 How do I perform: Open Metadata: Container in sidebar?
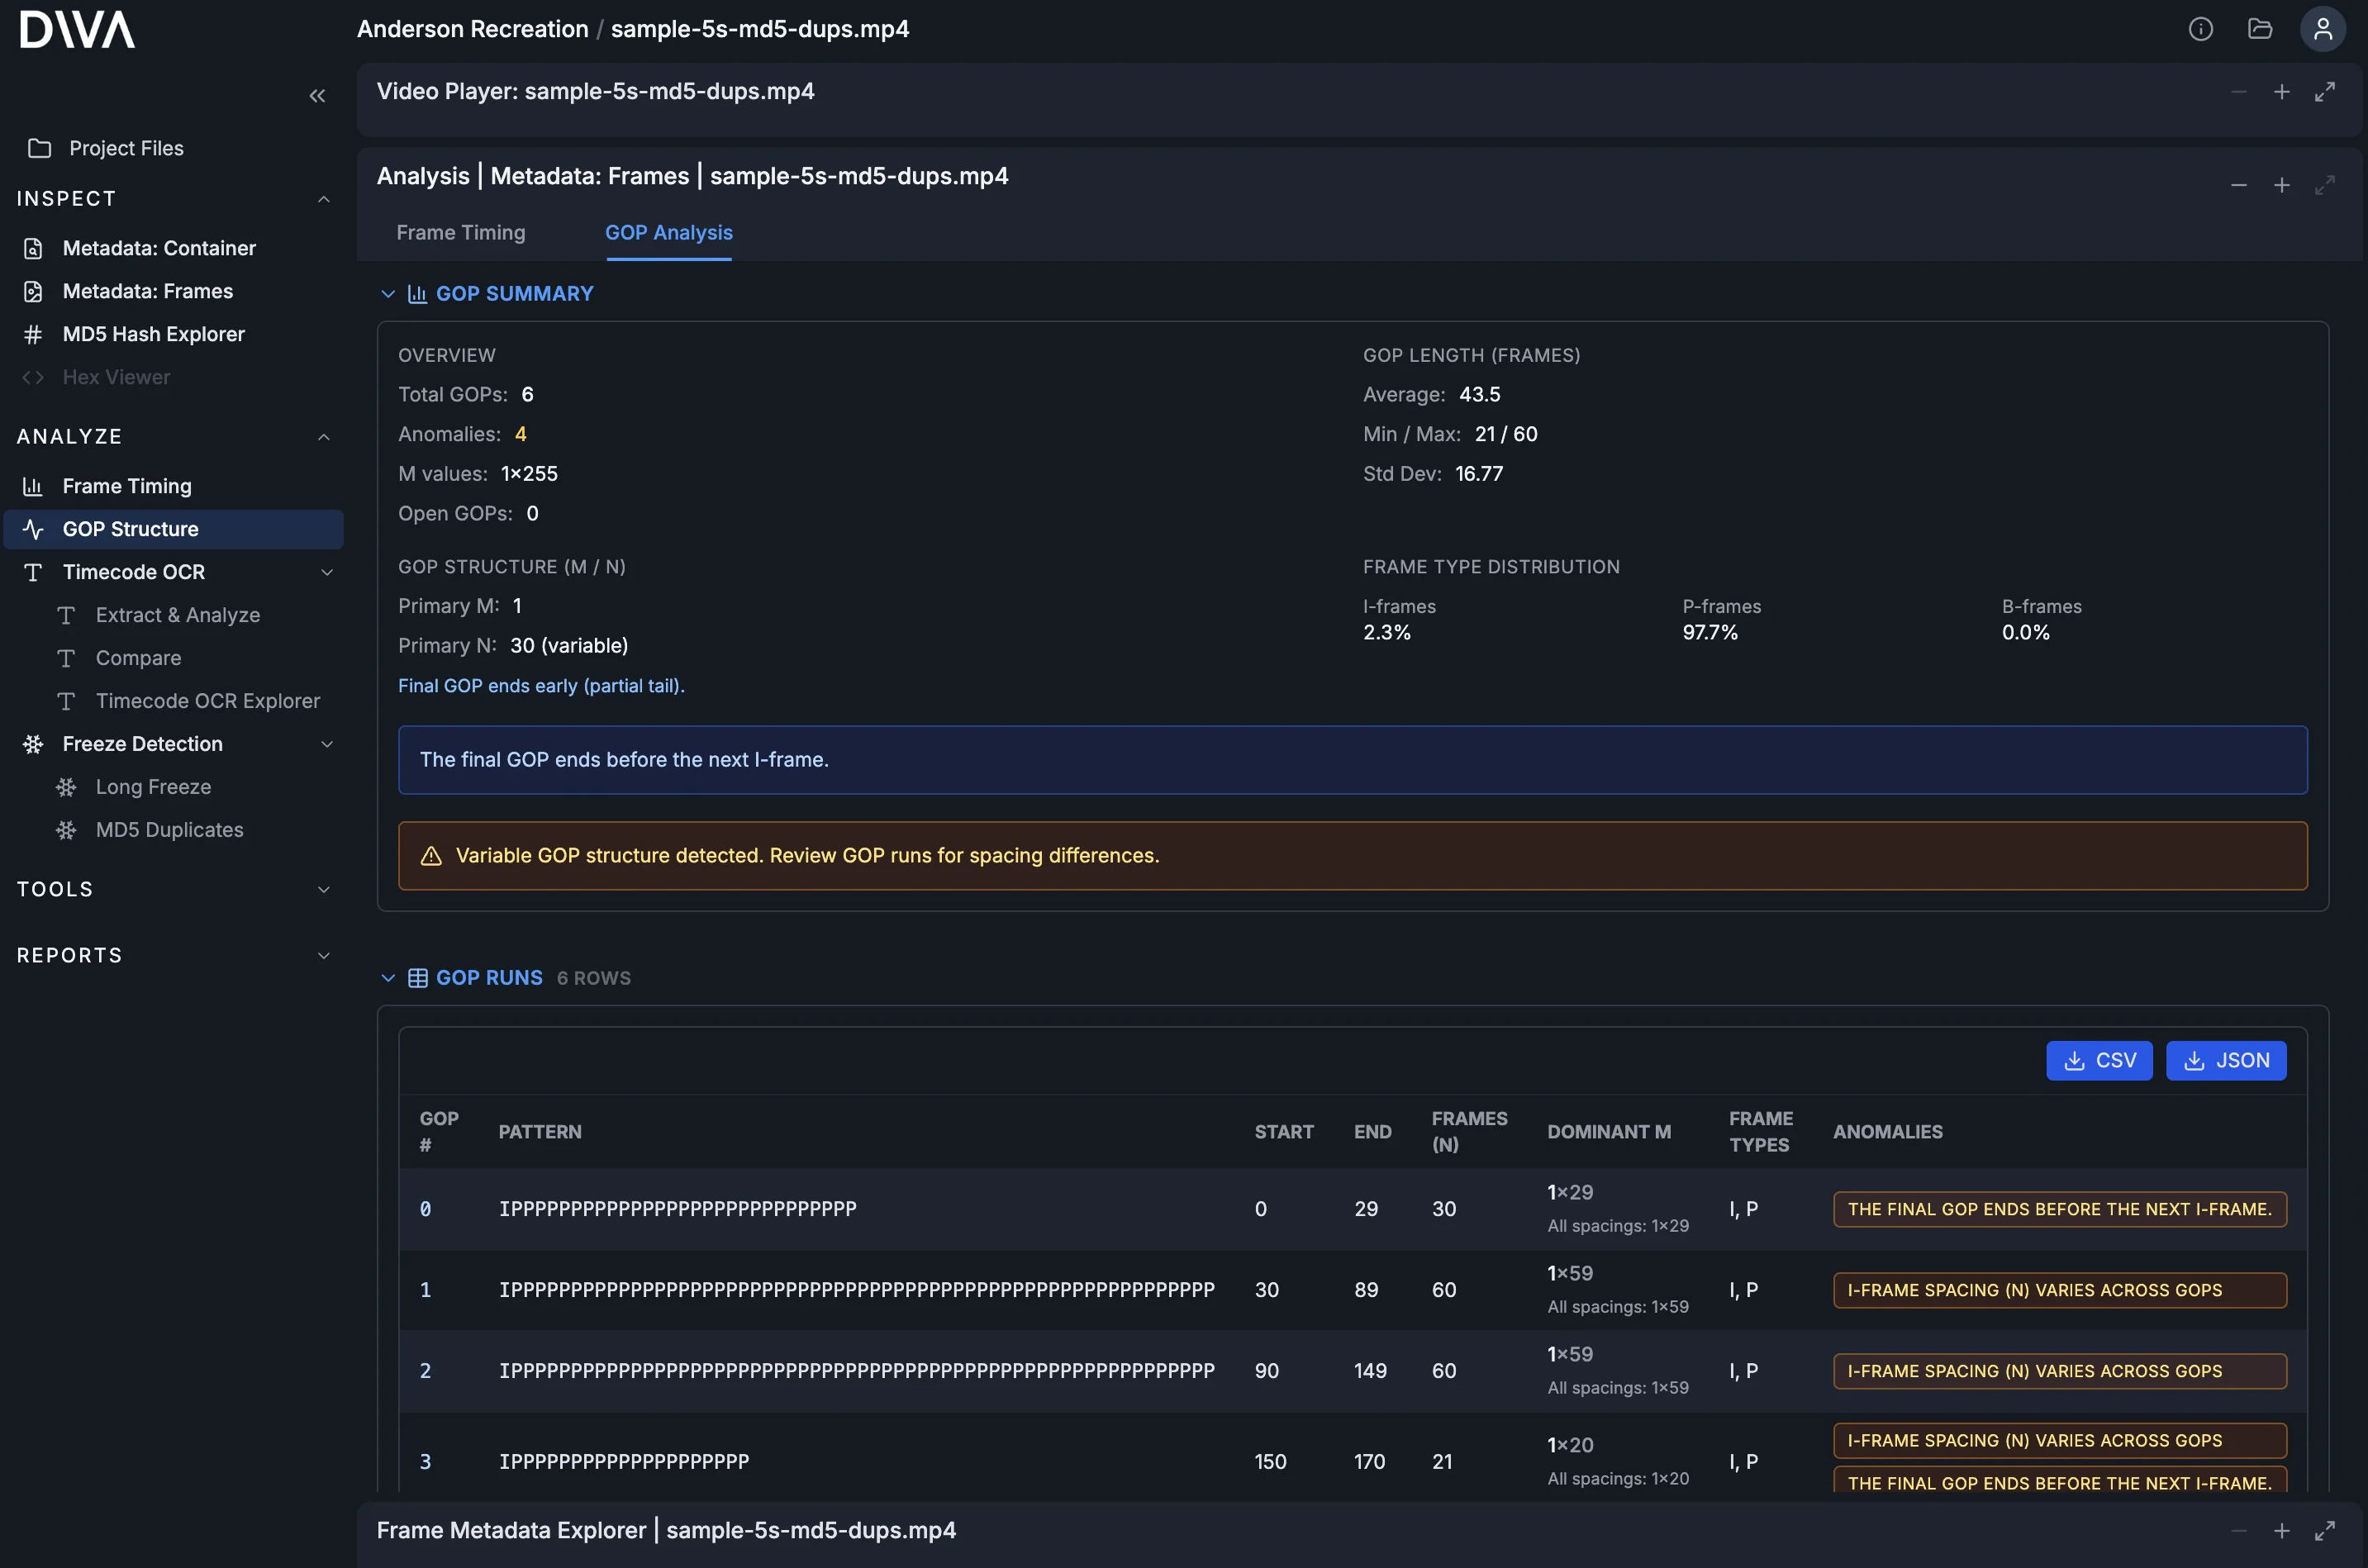(x=159, y=248)
